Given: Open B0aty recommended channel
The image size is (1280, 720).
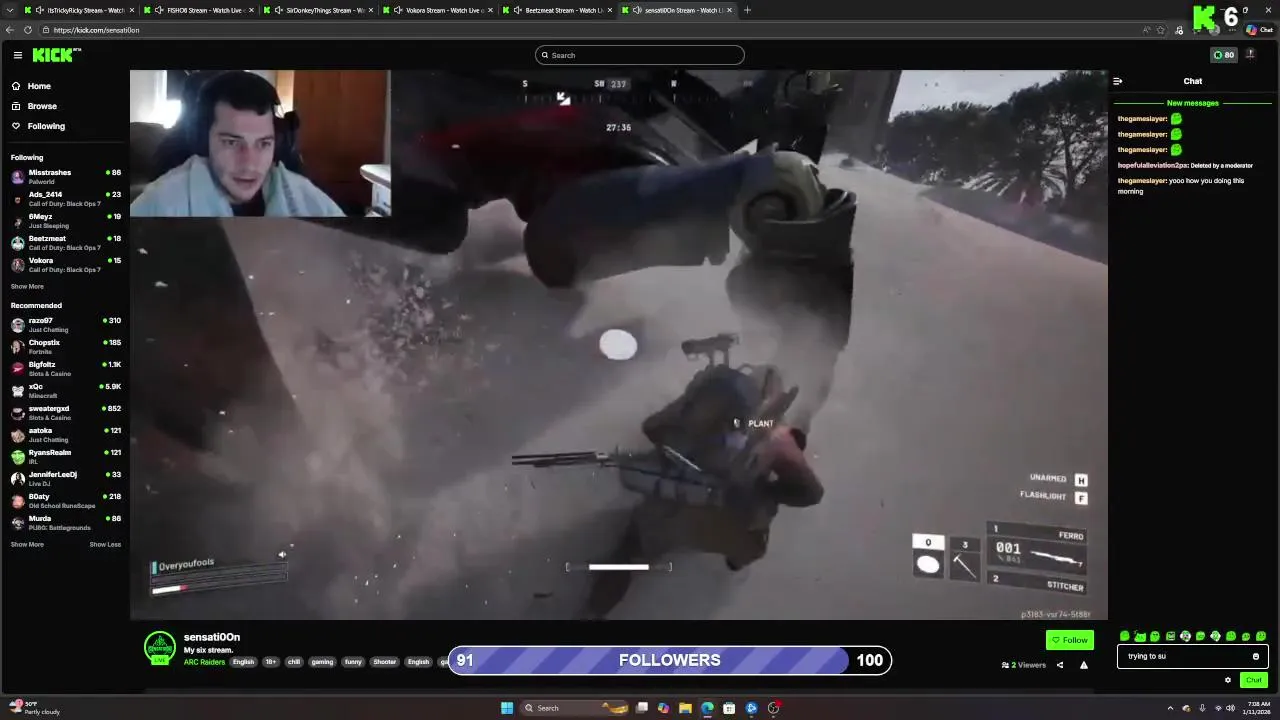Looking at the screenshot, I should point(65,501).
